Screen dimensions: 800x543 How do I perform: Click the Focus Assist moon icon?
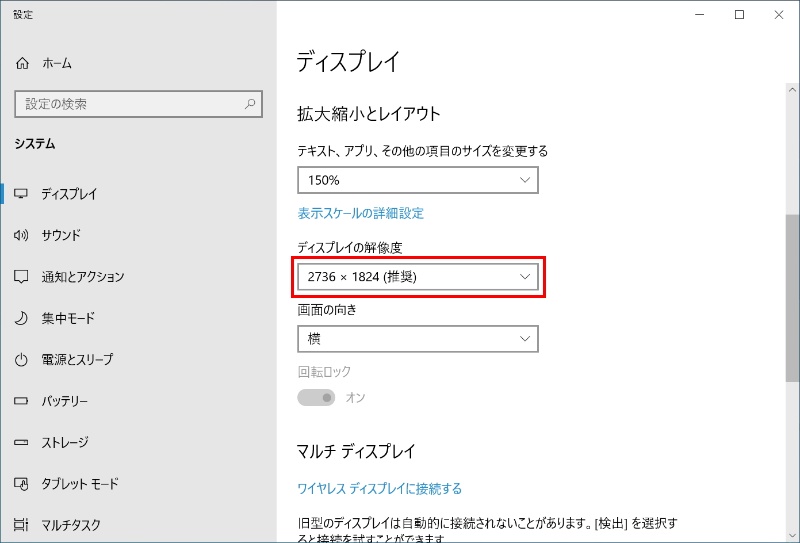(x=22, y=319)
